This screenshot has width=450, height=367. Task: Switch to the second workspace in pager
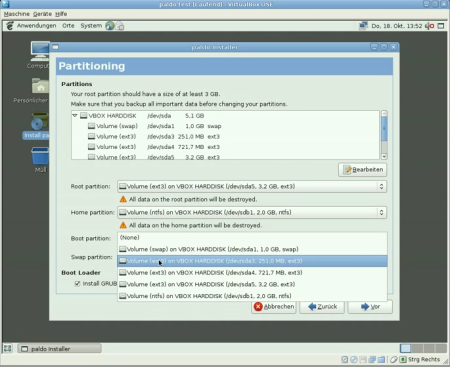pos(417,348)
